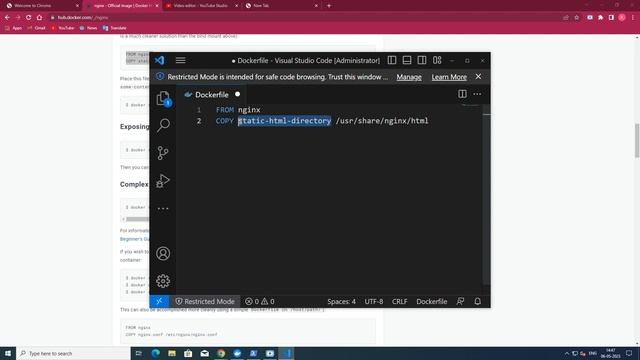Viewport: 640px width, 360px height.
Task: Go to Chrome home page
Action: pyautogui.click(x=40, y=18)
